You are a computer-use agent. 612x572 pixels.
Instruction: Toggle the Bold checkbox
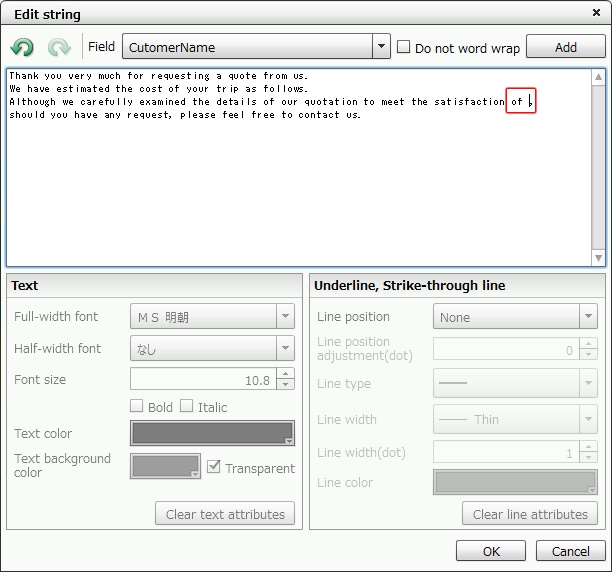tap(136, 406)
